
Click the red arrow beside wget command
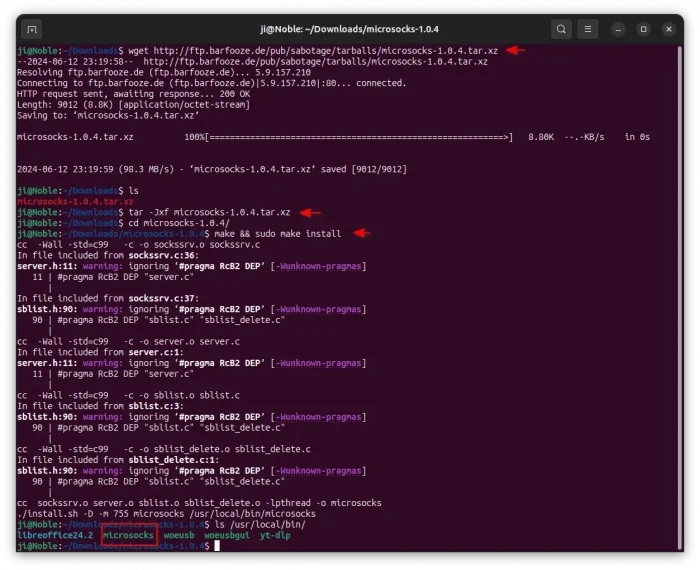pyautogui.click(x=514, y=49)
